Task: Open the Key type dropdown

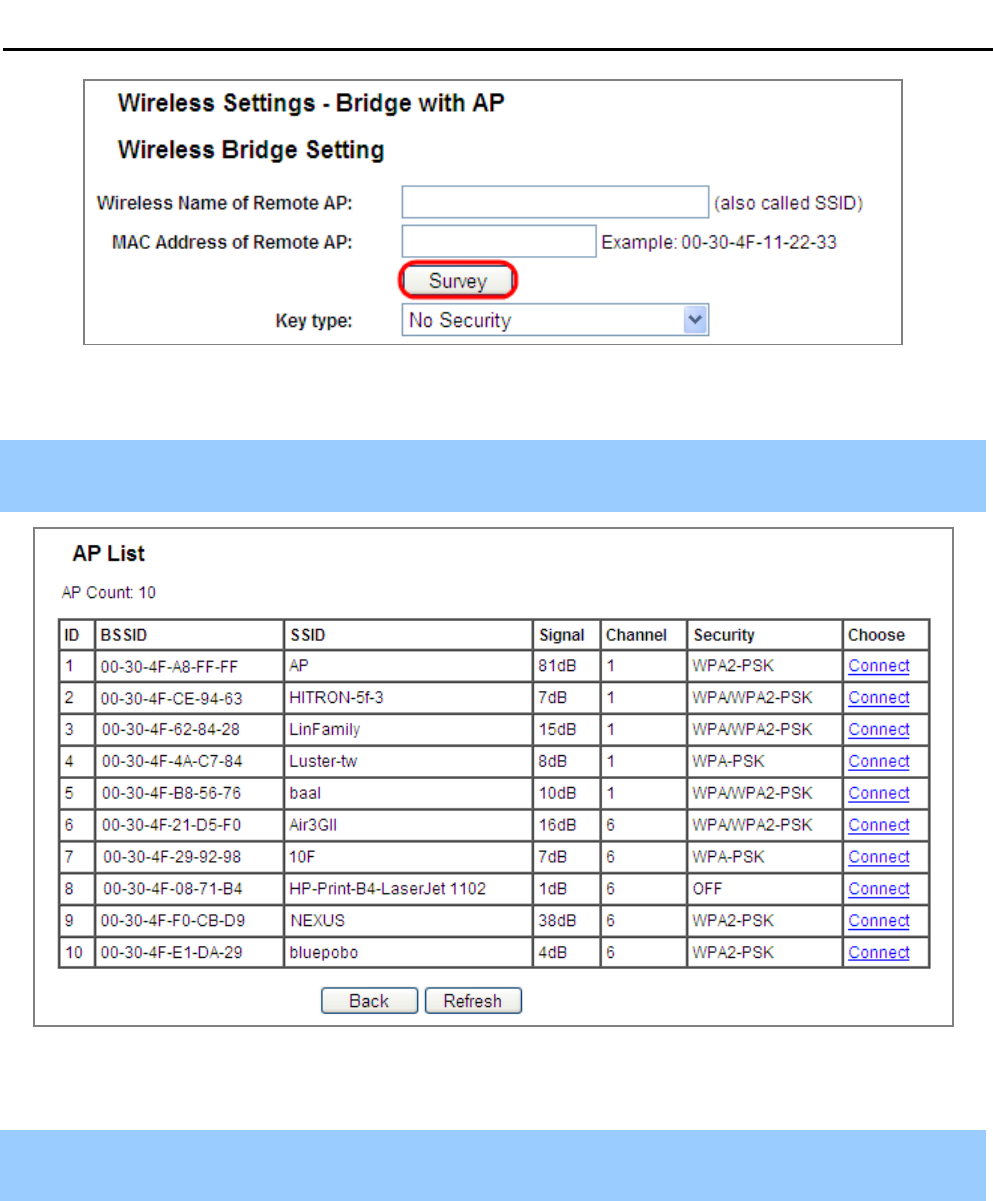Action: click(555, 321)
